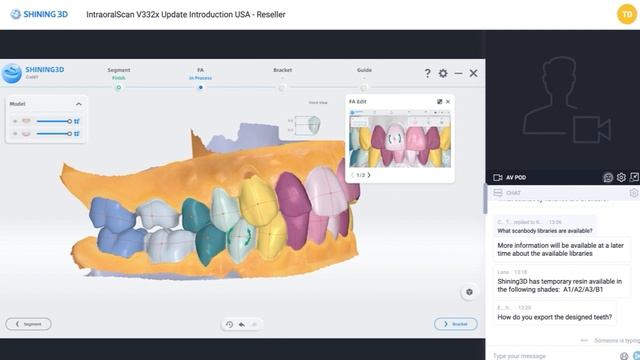Viewport: 640px width, 360px height.
Task: Select the FA workflow step
Action: tap(200, 78)
